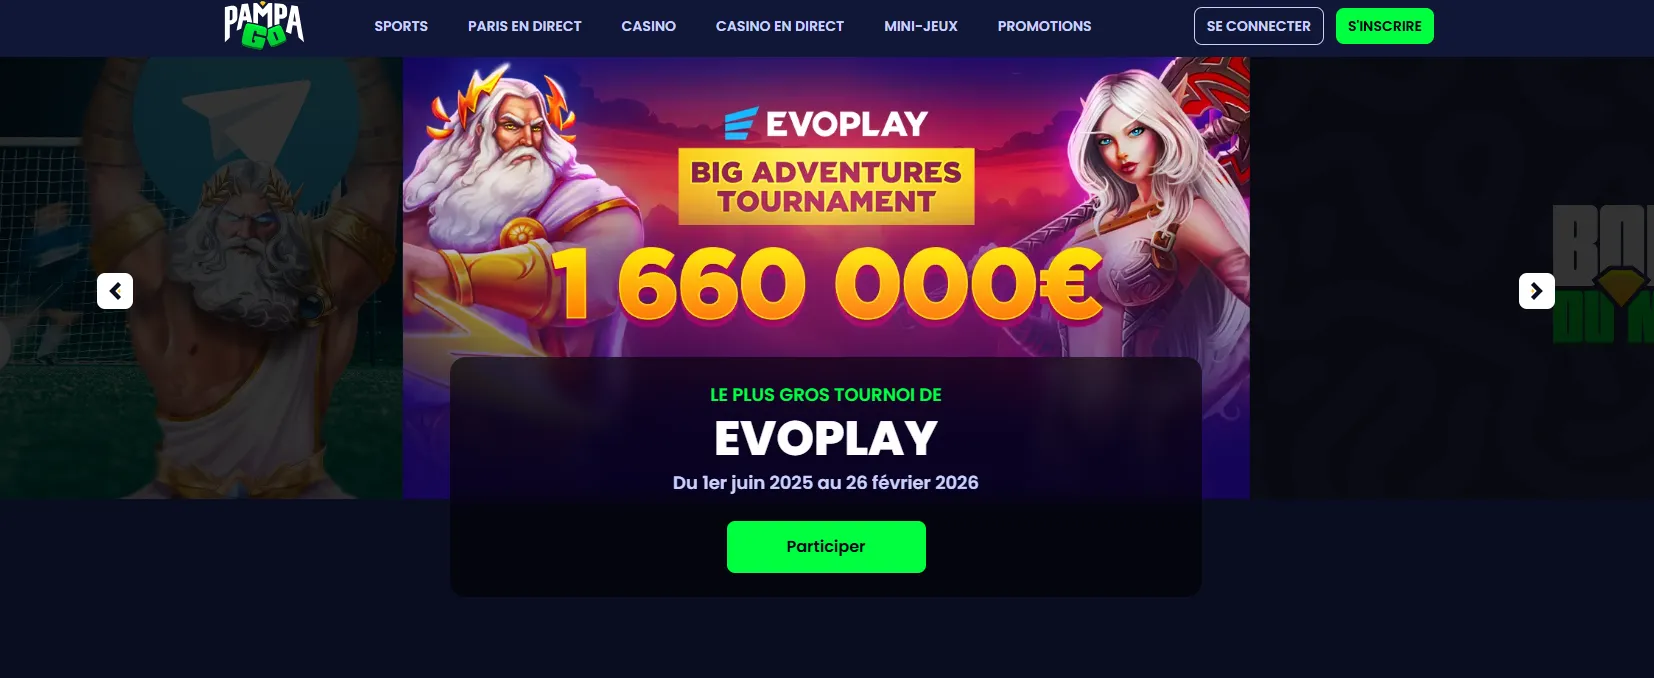The height and width of the screenshot is (678, 1654).
Task: Click the PampaGo logo
Action: [264, 25]
